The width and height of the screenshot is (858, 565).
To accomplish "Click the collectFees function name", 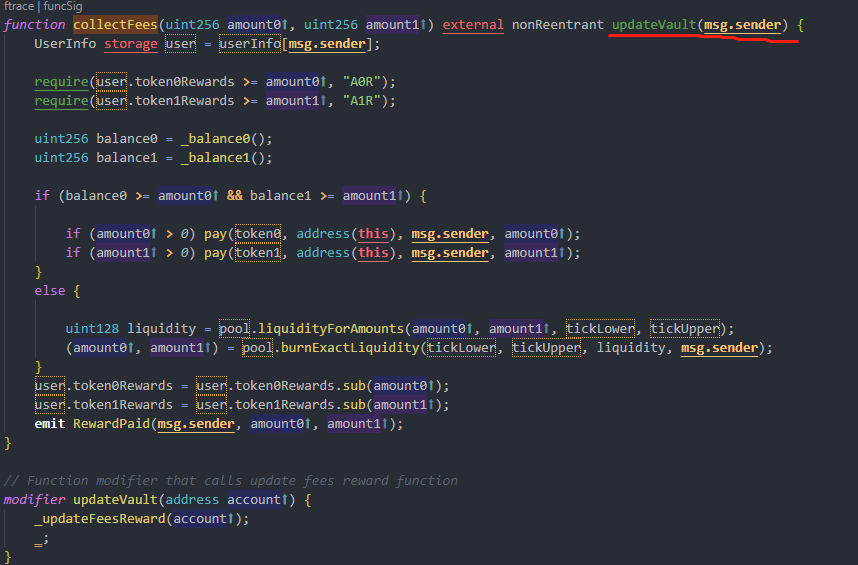I will click(x=115, y=25).
